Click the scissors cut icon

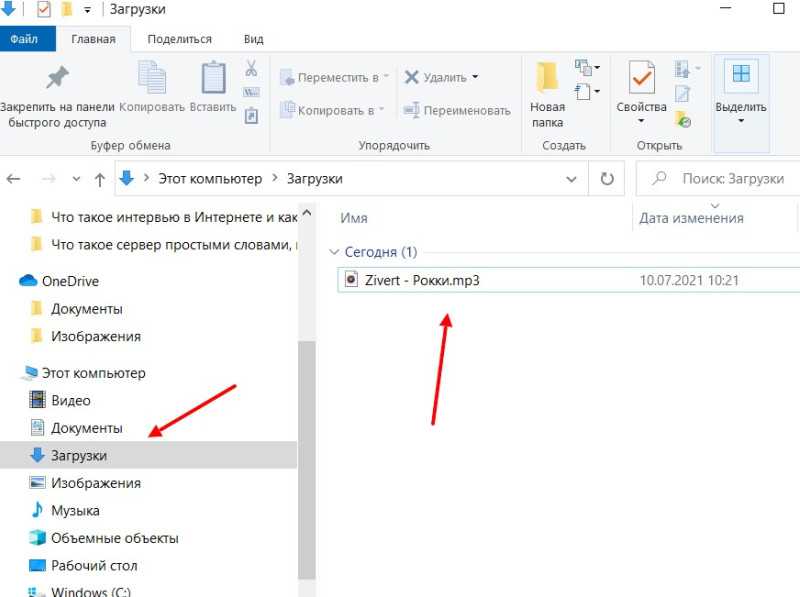click(251, 68)
